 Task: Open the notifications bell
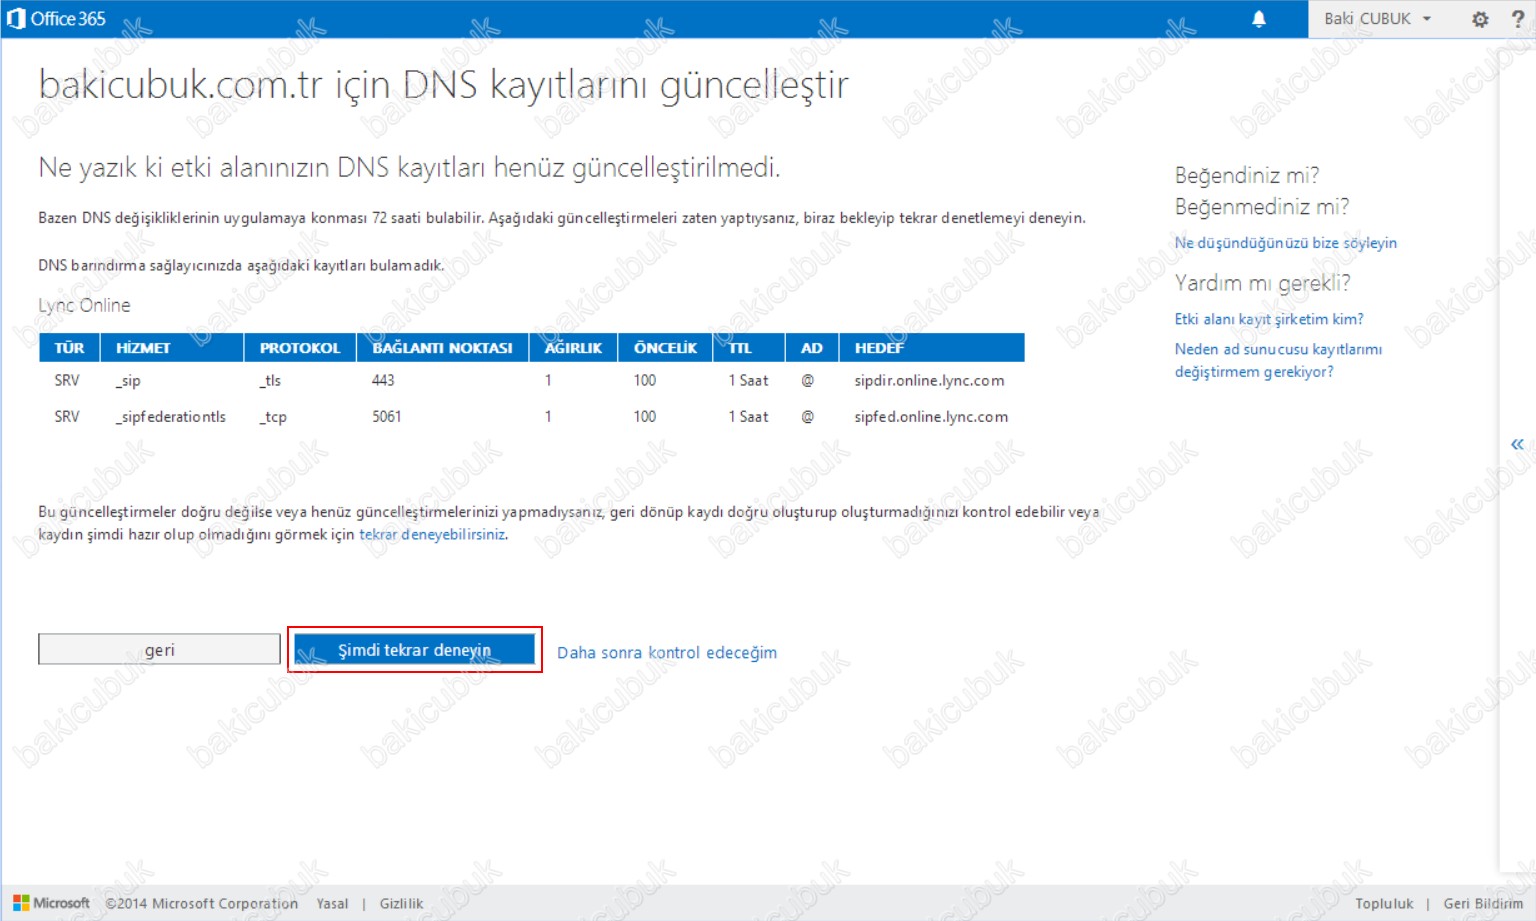point(1259,19)
